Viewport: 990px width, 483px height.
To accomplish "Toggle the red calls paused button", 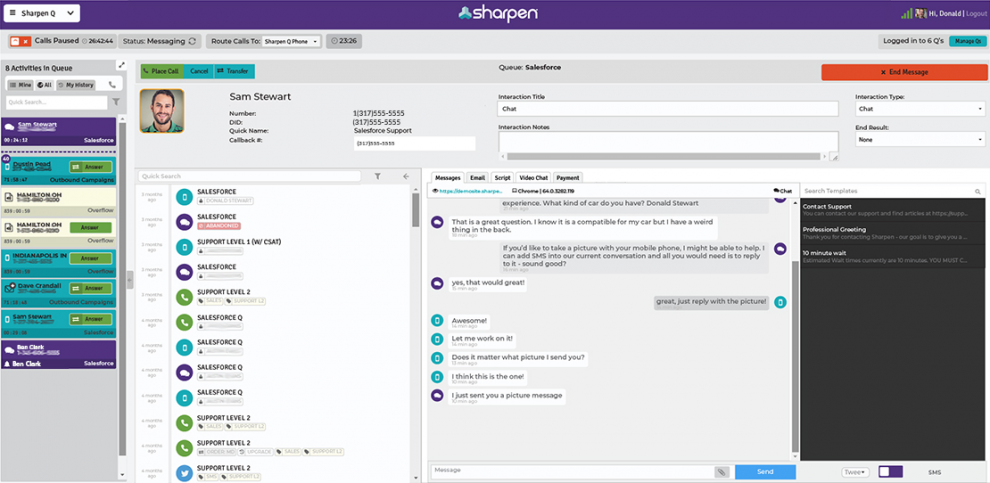I will [20, 41].
